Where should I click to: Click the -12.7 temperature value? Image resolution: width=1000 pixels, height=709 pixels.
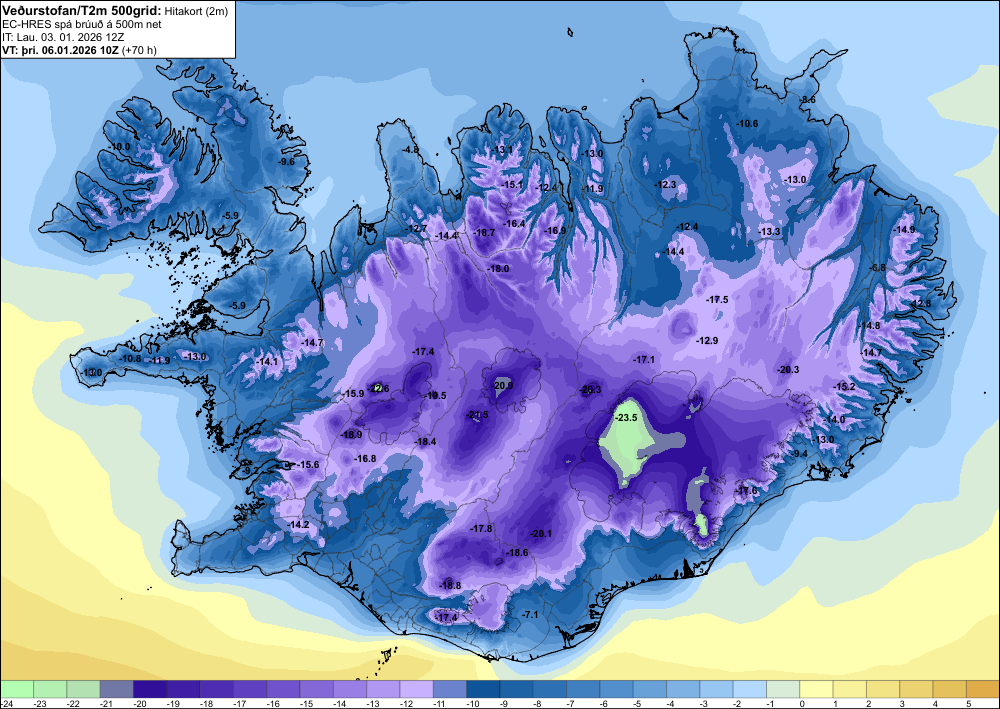416,228
